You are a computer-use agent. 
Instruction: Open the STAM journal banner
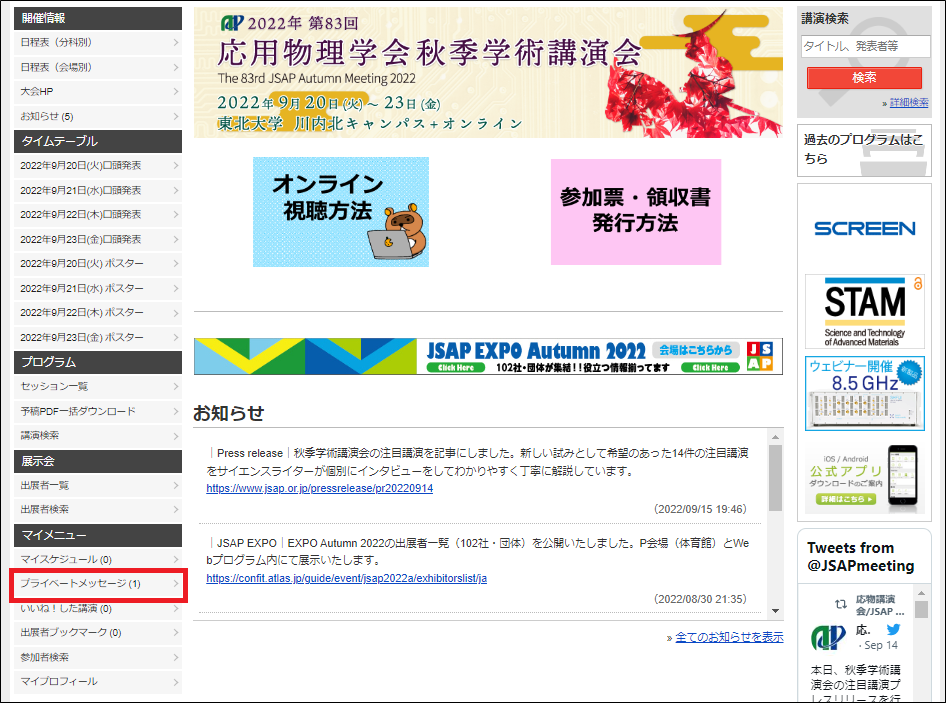[864, 311]
